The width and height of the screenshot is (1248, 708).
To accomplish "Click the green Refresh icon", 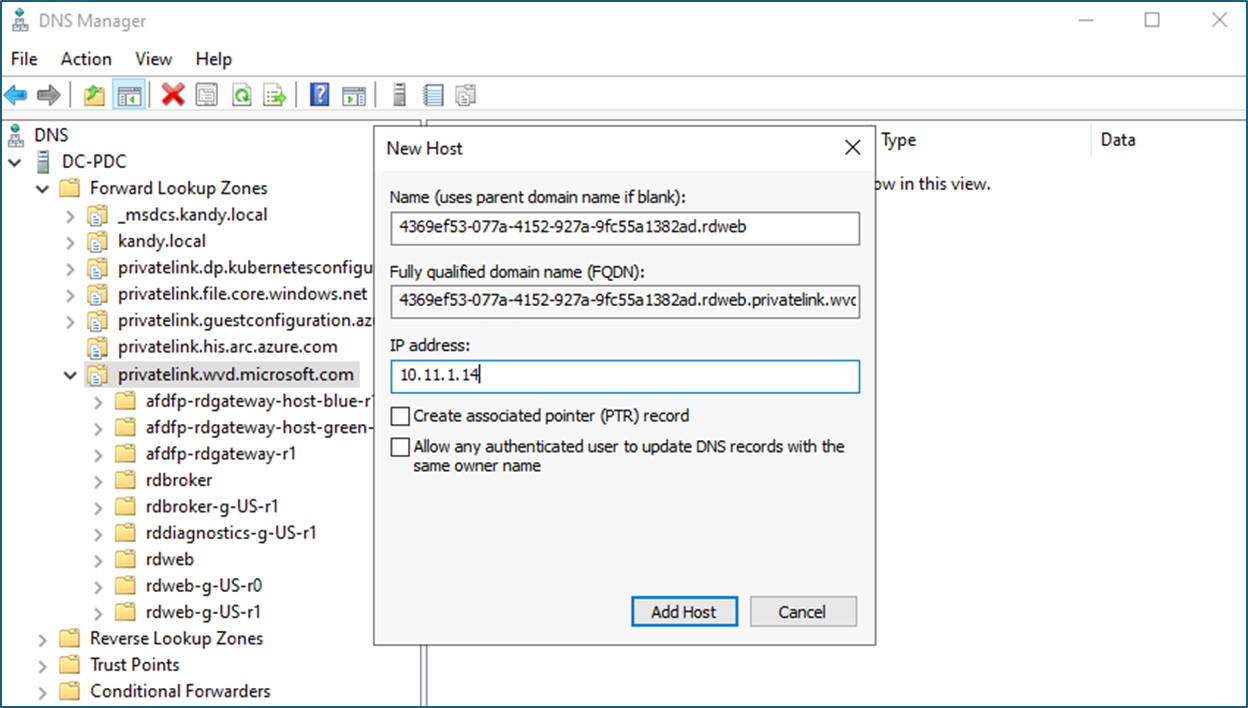I will (x=241, y=95).
